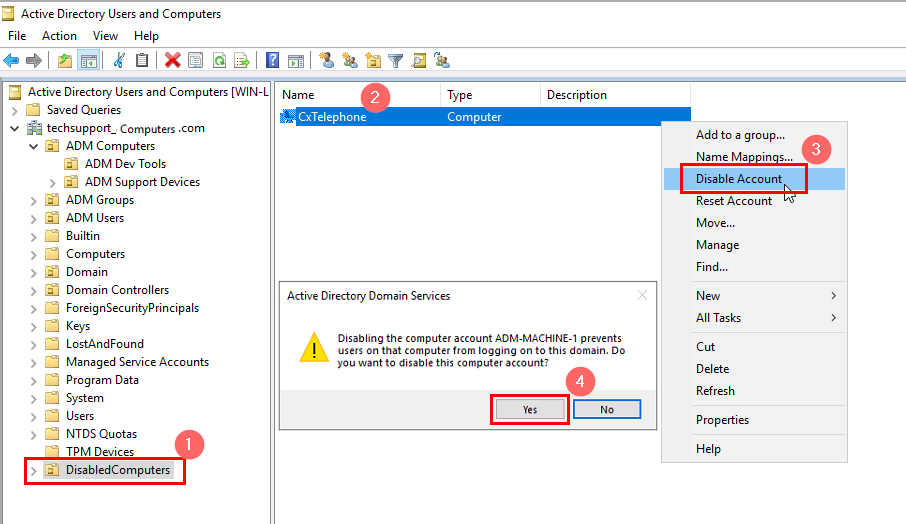The height and width of the screenshot is (524, 906).
Task: Expand the Domain Controllers tree node
Action: coord(34,290)
